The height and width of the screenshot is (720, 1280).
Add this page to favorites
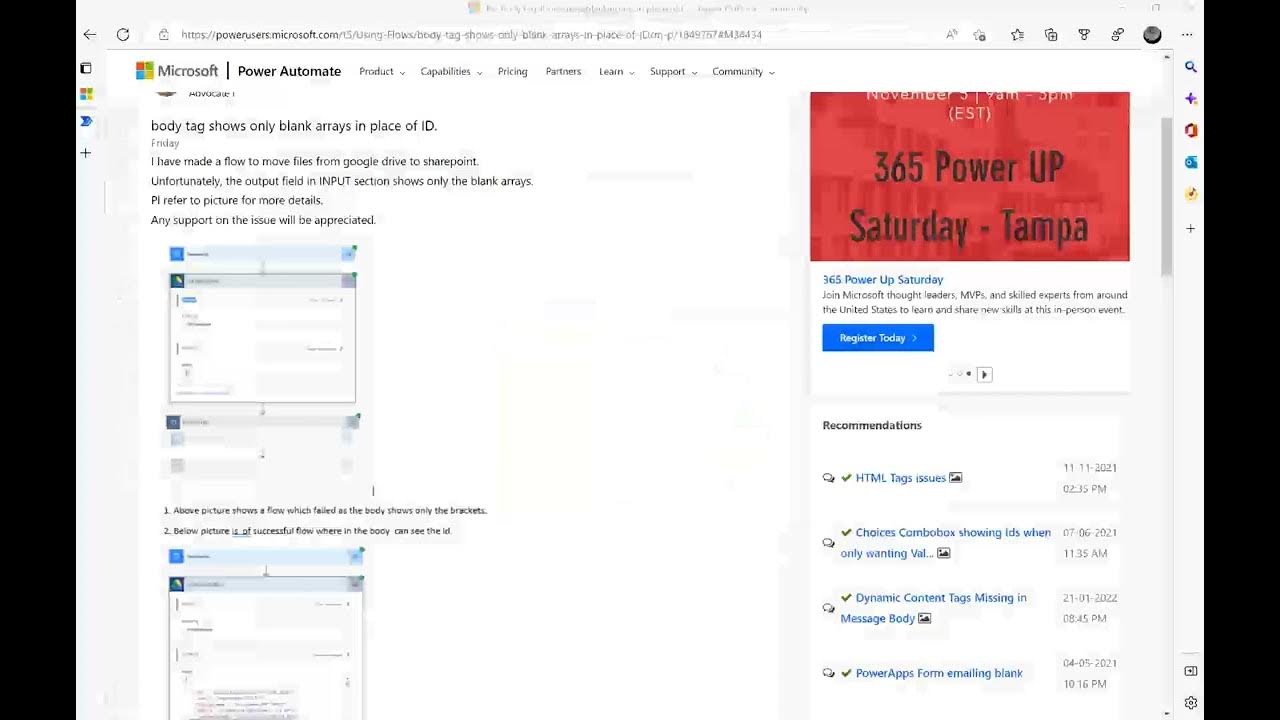coord(980,35)
